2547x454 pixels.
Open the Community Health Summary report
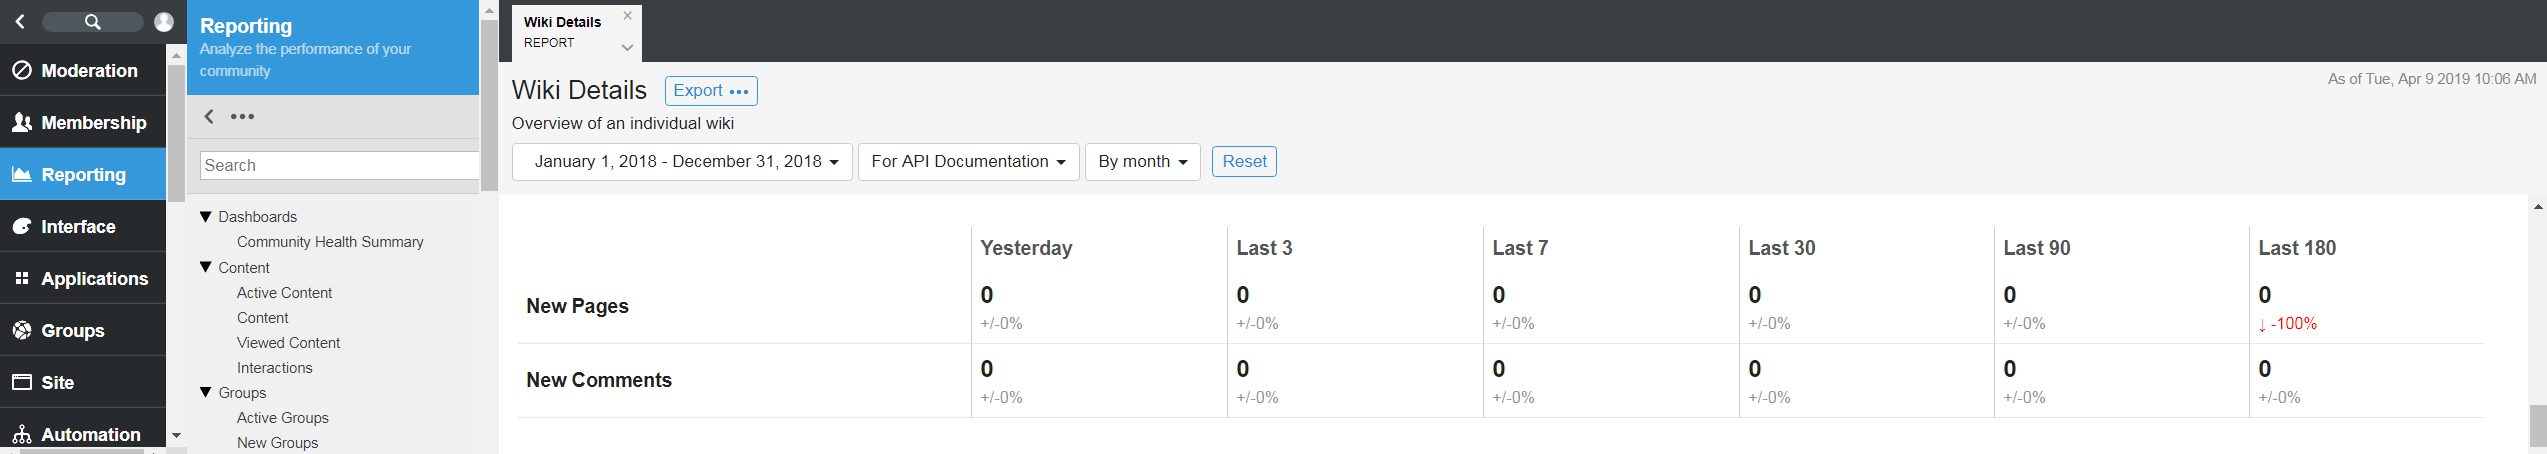click(x=330, y=241)
